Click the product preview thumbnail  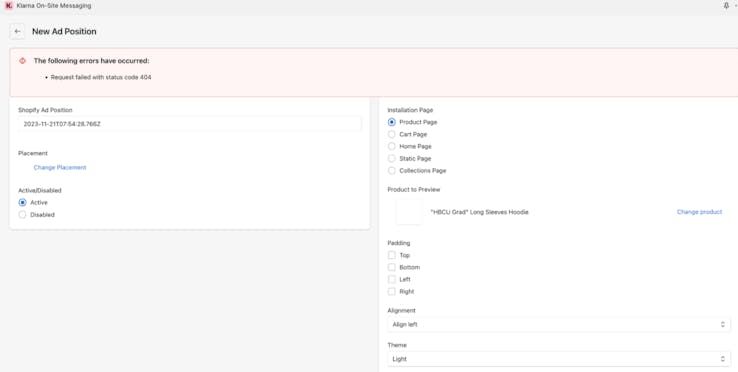point(409,212)
